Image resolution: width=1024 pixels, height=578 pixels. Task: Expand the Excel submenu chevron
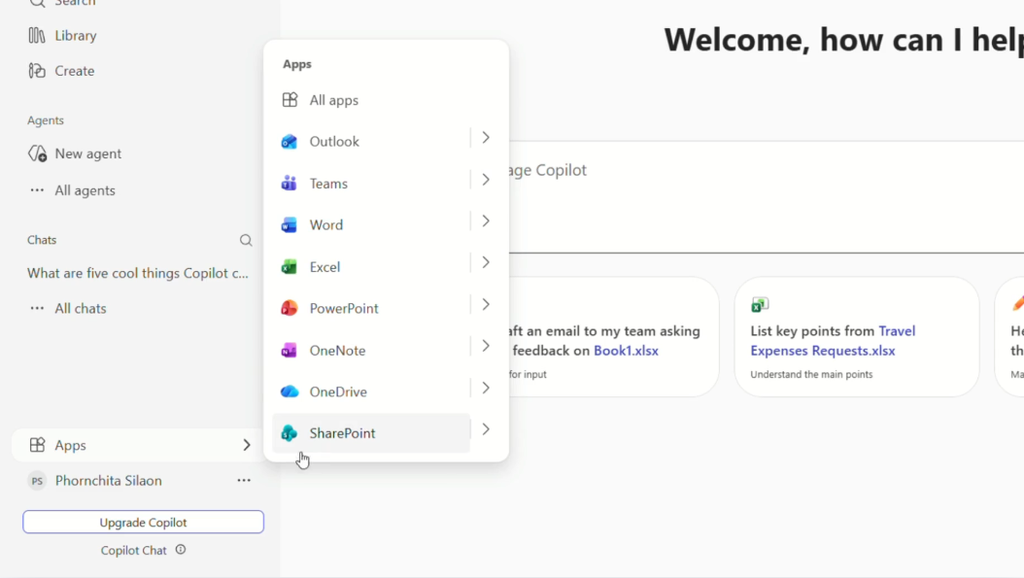click(486, 263)
